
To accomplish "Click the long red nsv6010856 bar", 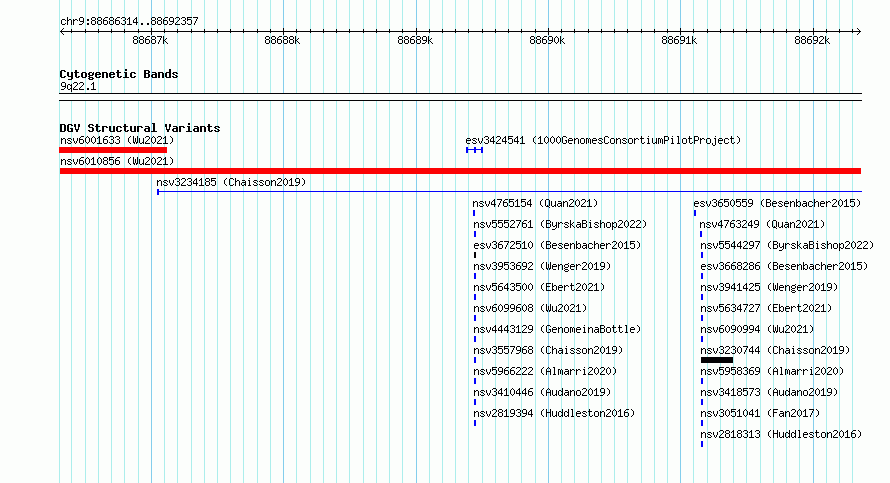I will click(460, 171).
